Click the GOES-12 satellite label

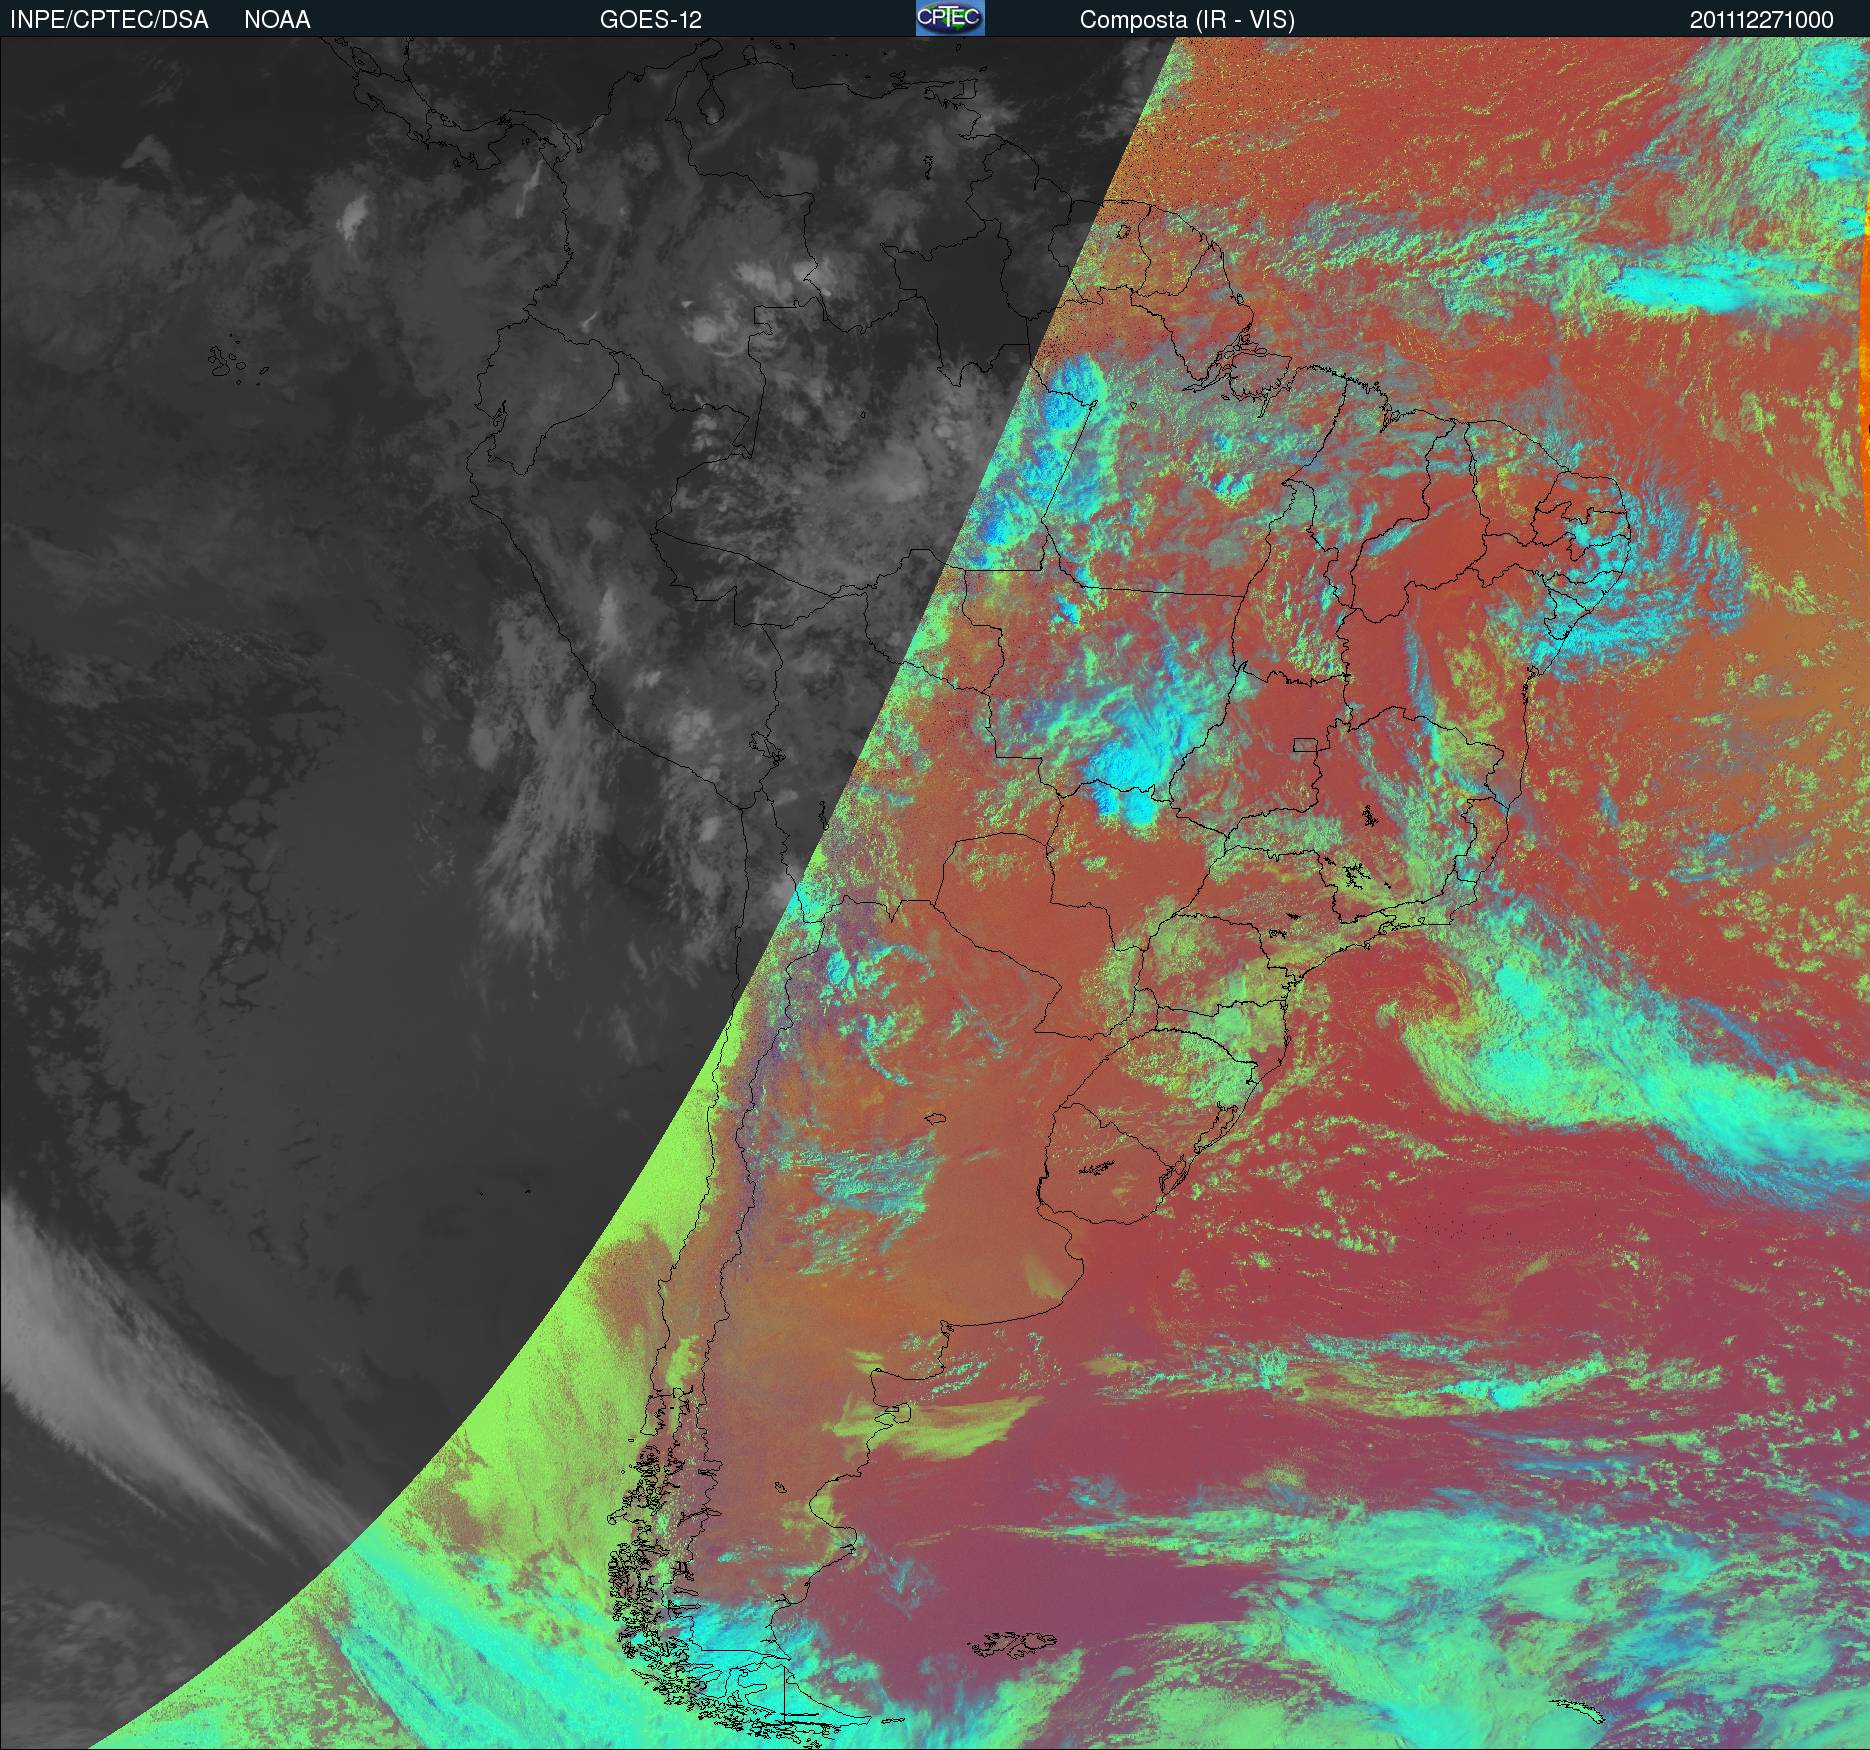pyautogui.click(x=651, y=20)
